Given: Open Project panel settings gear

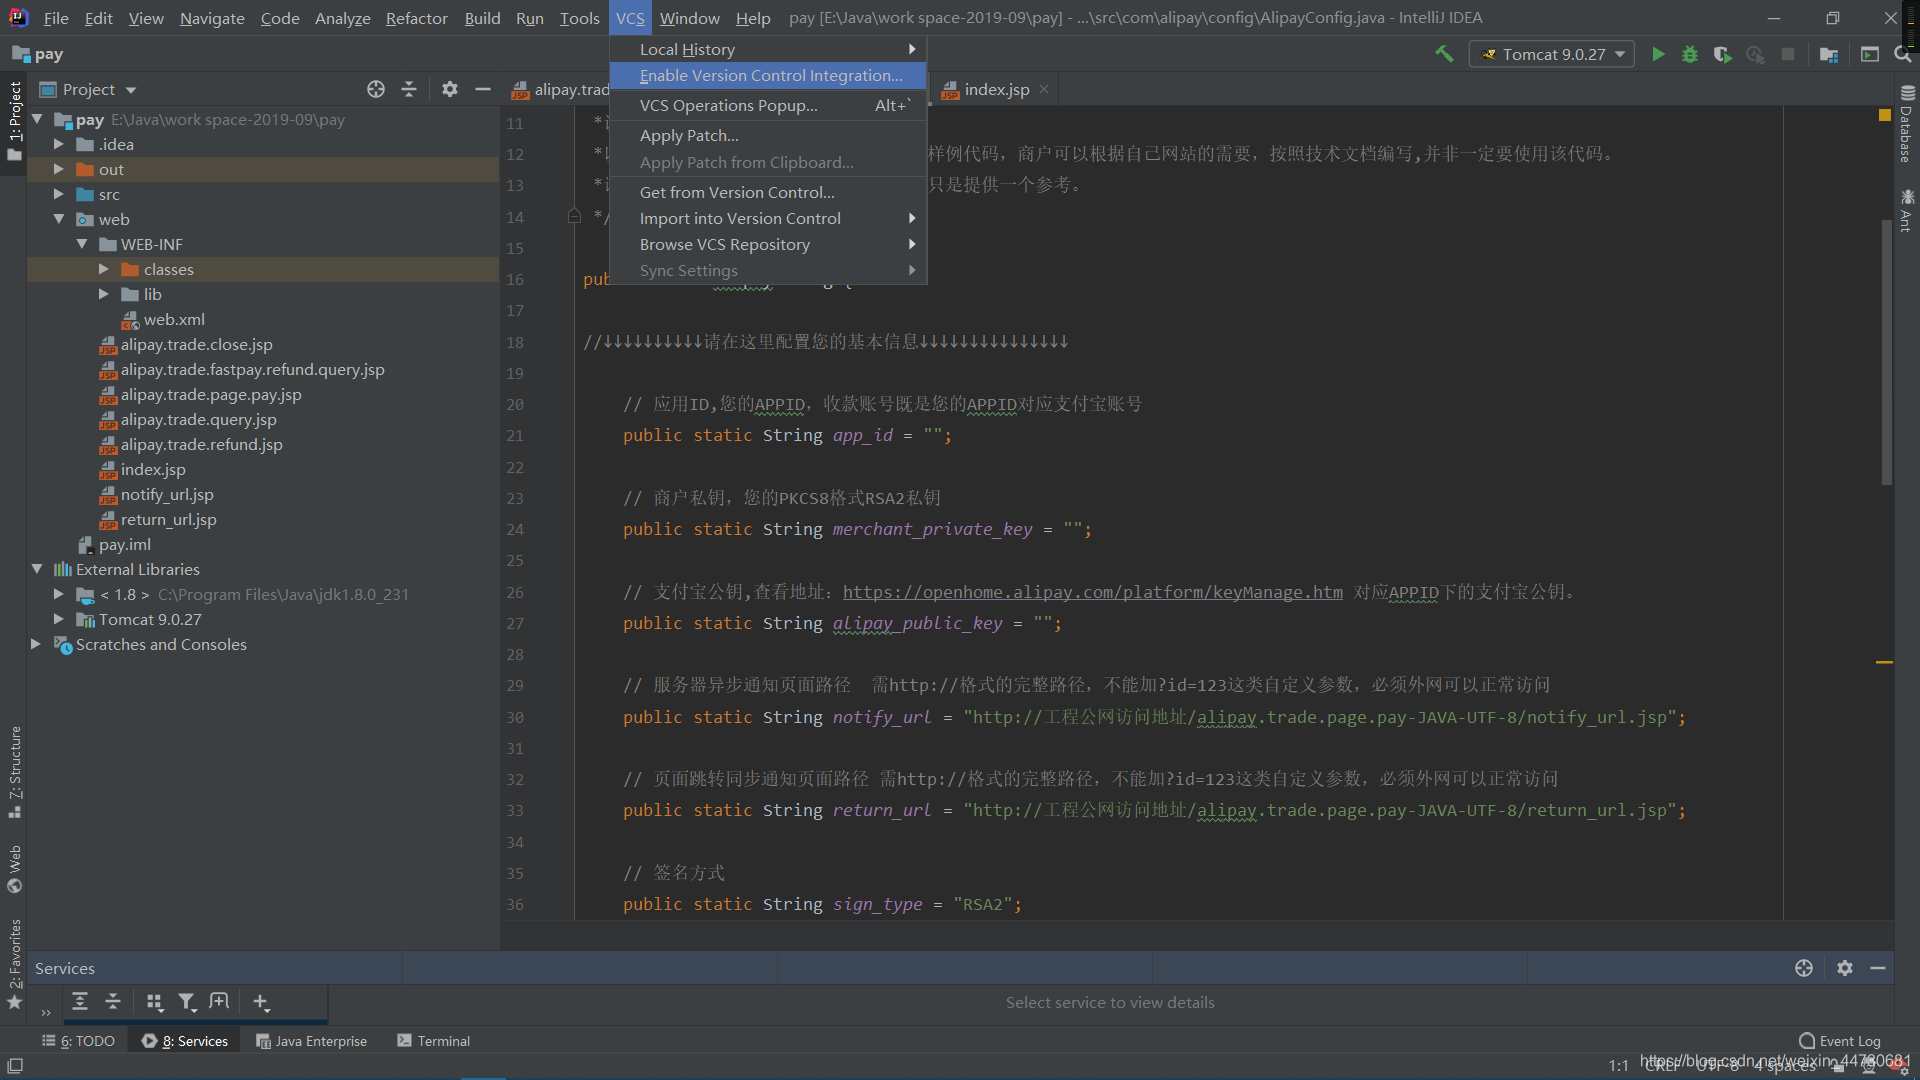Looking at the screenshot, I should [x=450, y=89].
